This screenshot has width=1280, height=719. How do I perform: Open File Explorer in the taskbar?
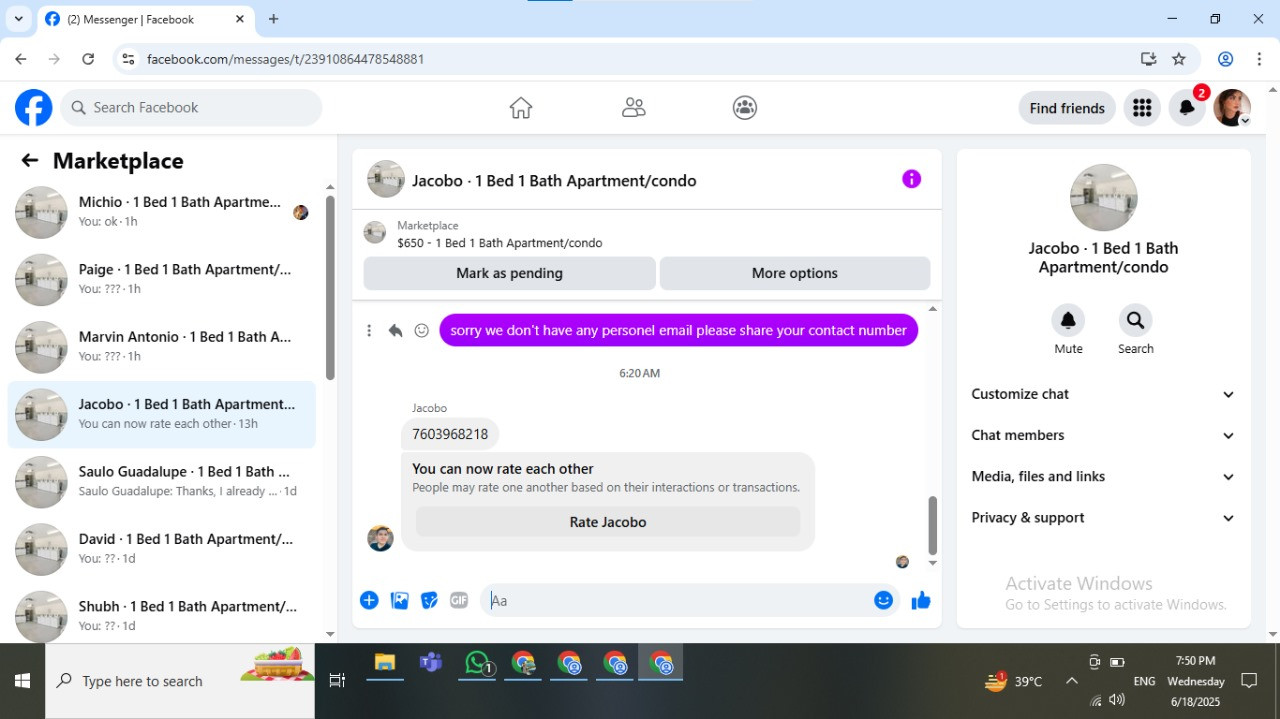tap(385, 663)
